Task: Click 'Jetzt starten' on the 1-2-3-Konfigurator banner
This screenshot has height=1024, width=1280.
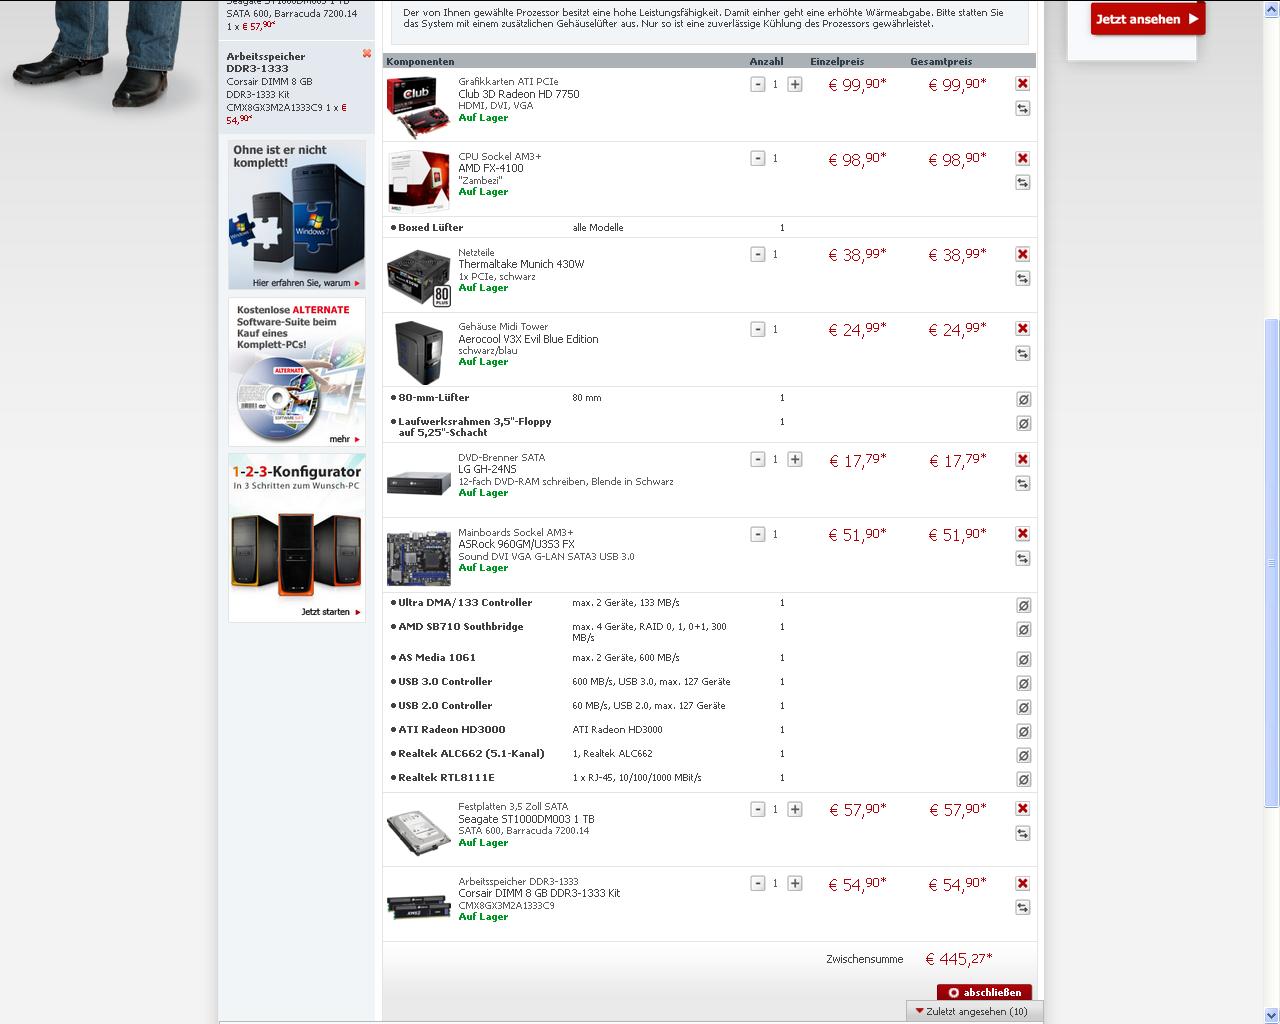Action: tap(331, 612)
